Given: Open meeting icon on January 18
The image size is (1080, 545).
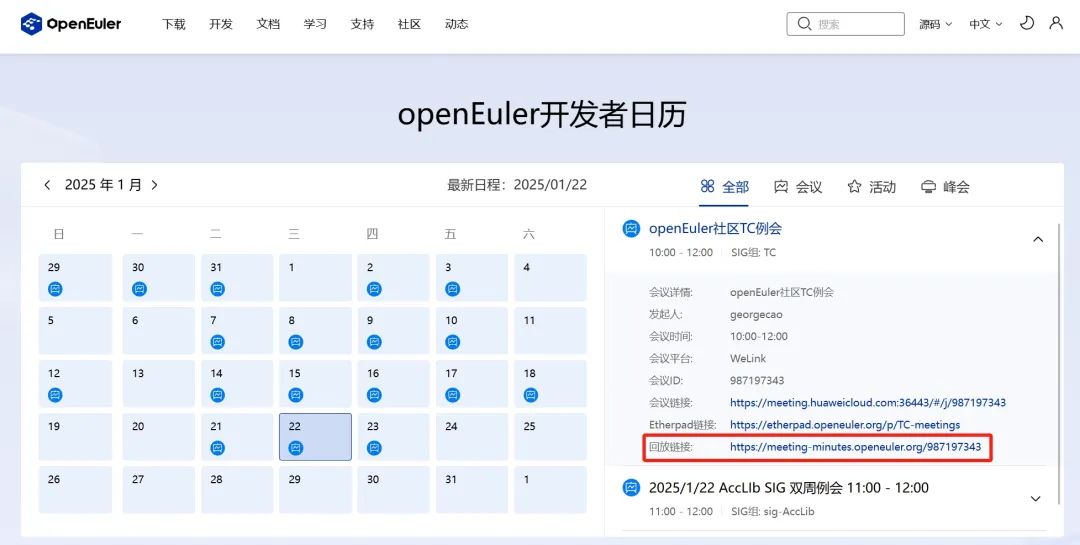Looking at the screenshot, I should point(530,395).
